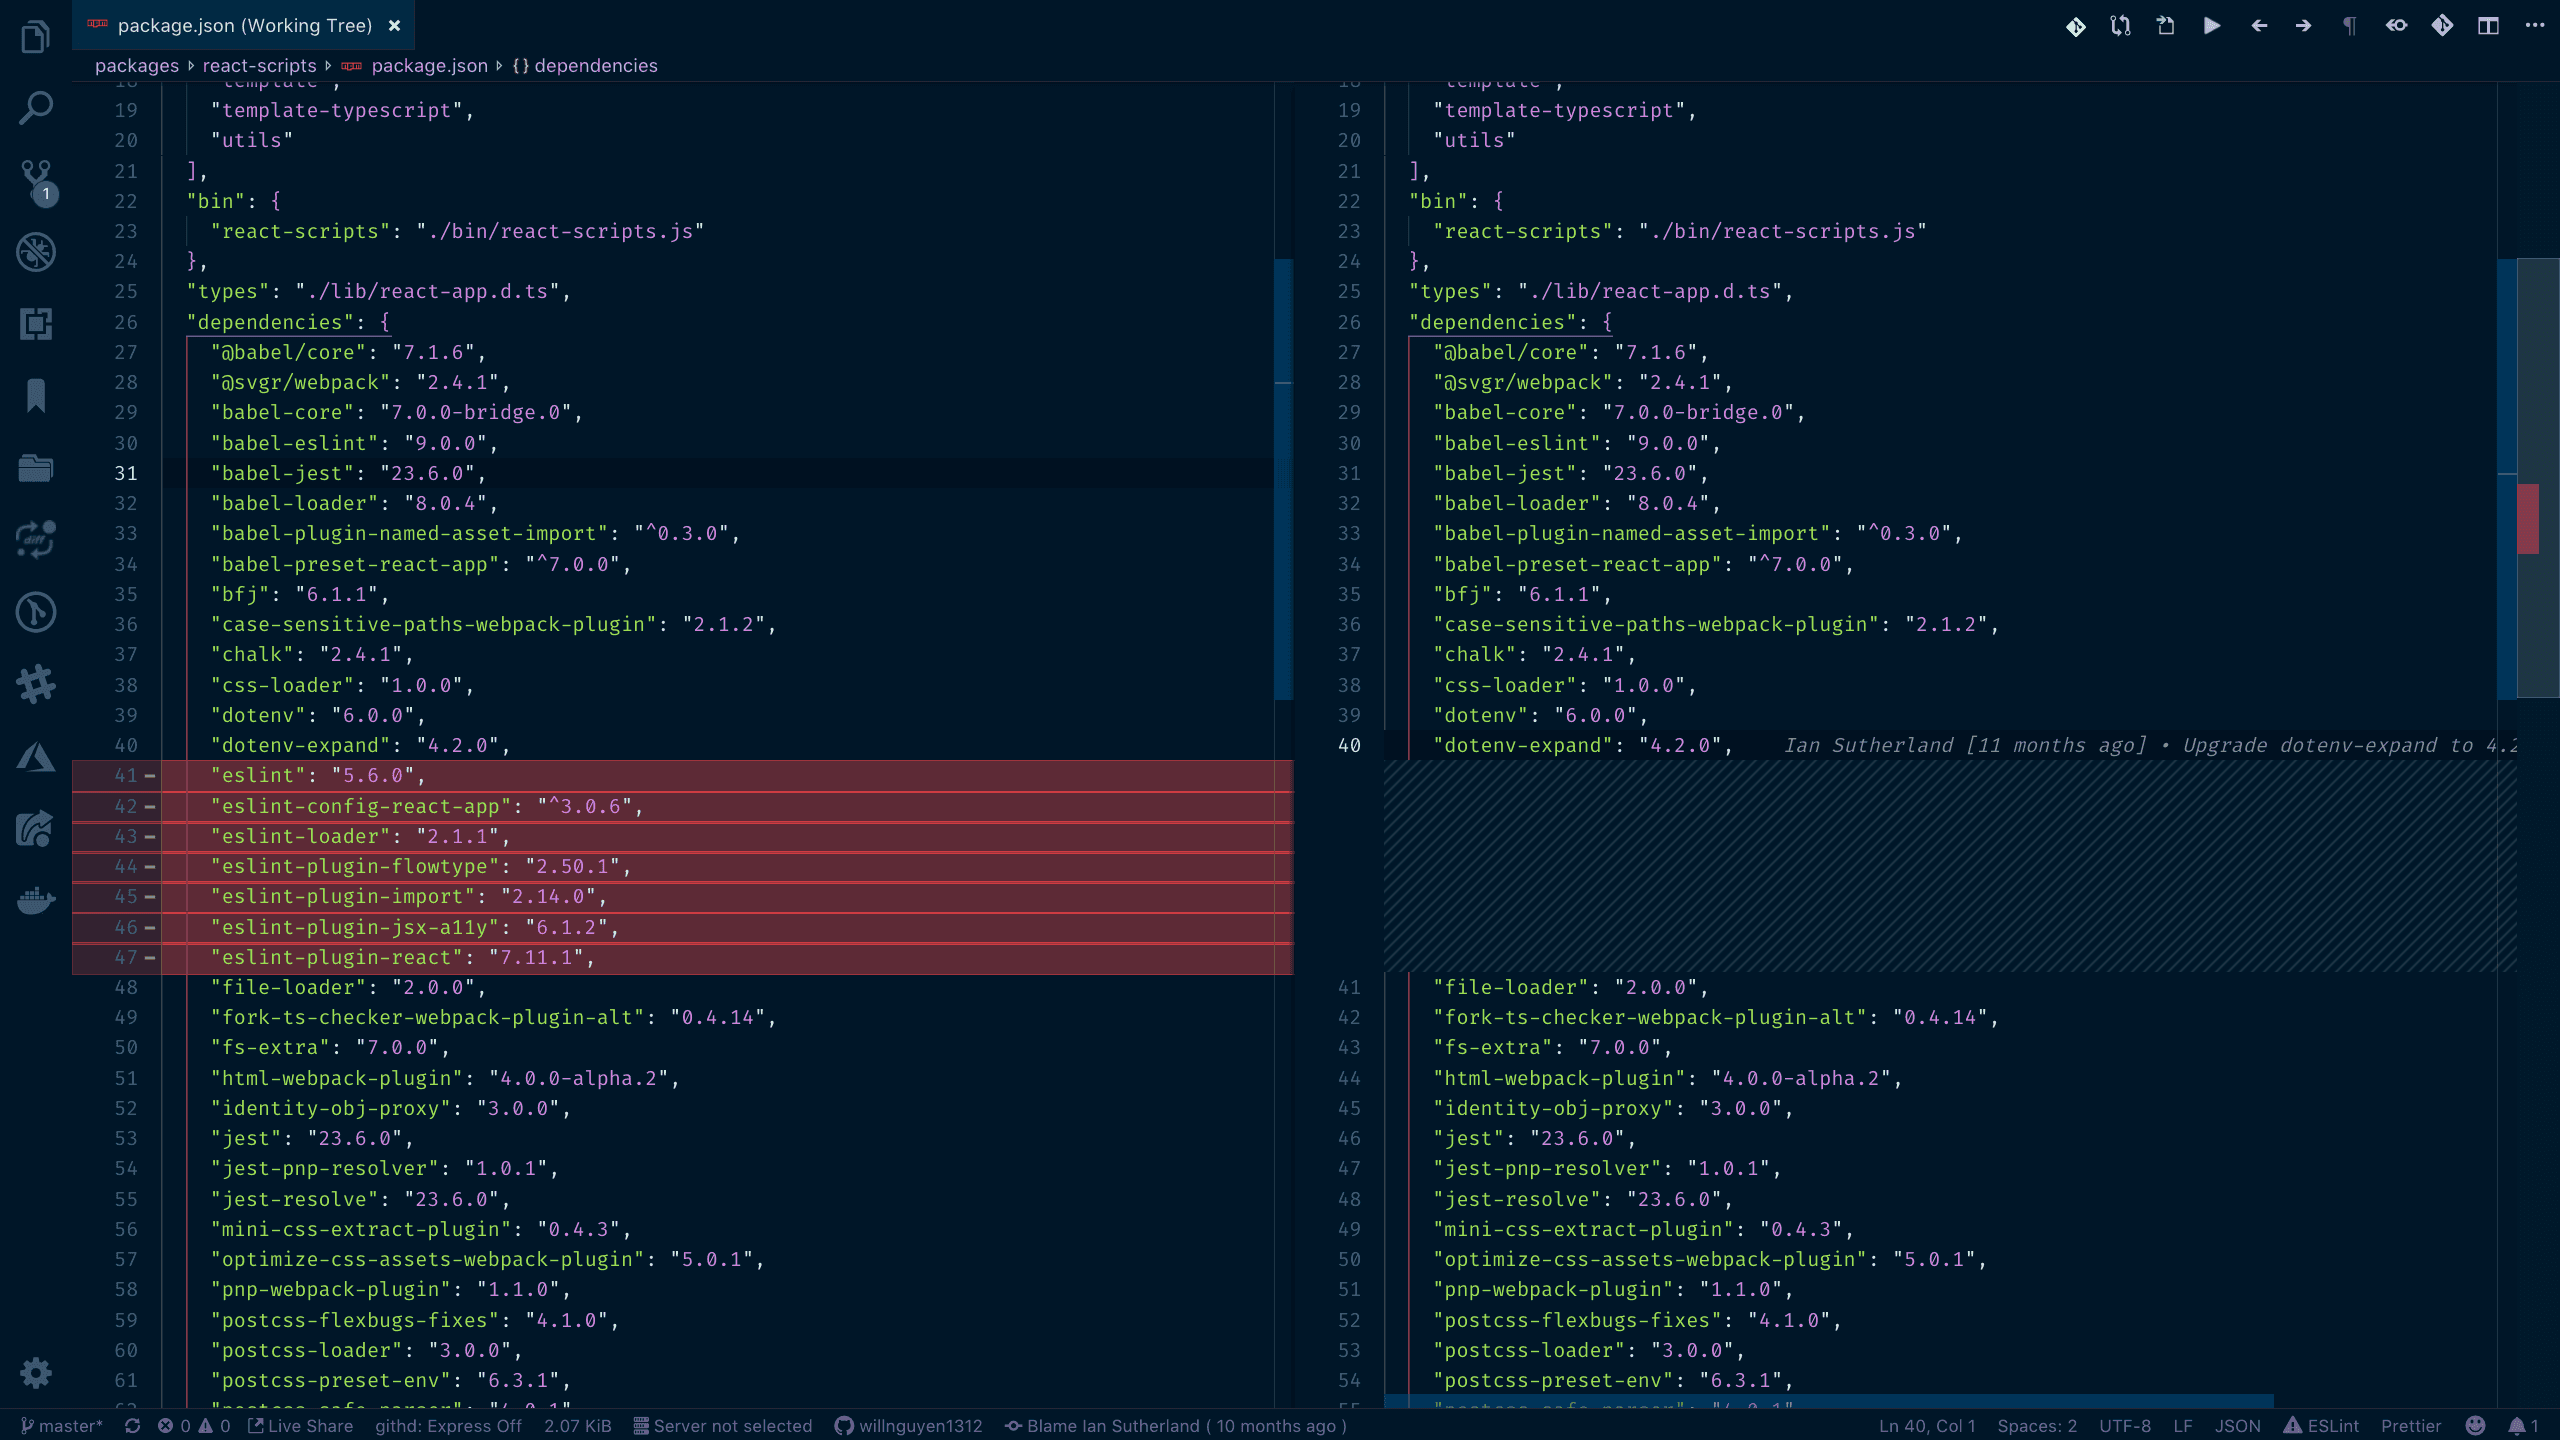Click Live Share in the status bar

click(300, 1426)
